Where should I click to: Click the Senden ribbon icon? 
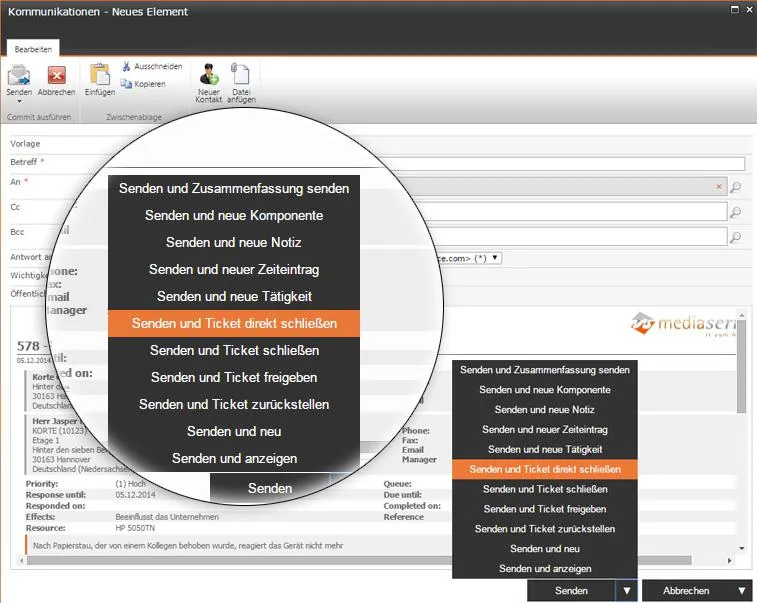[19, 75]
